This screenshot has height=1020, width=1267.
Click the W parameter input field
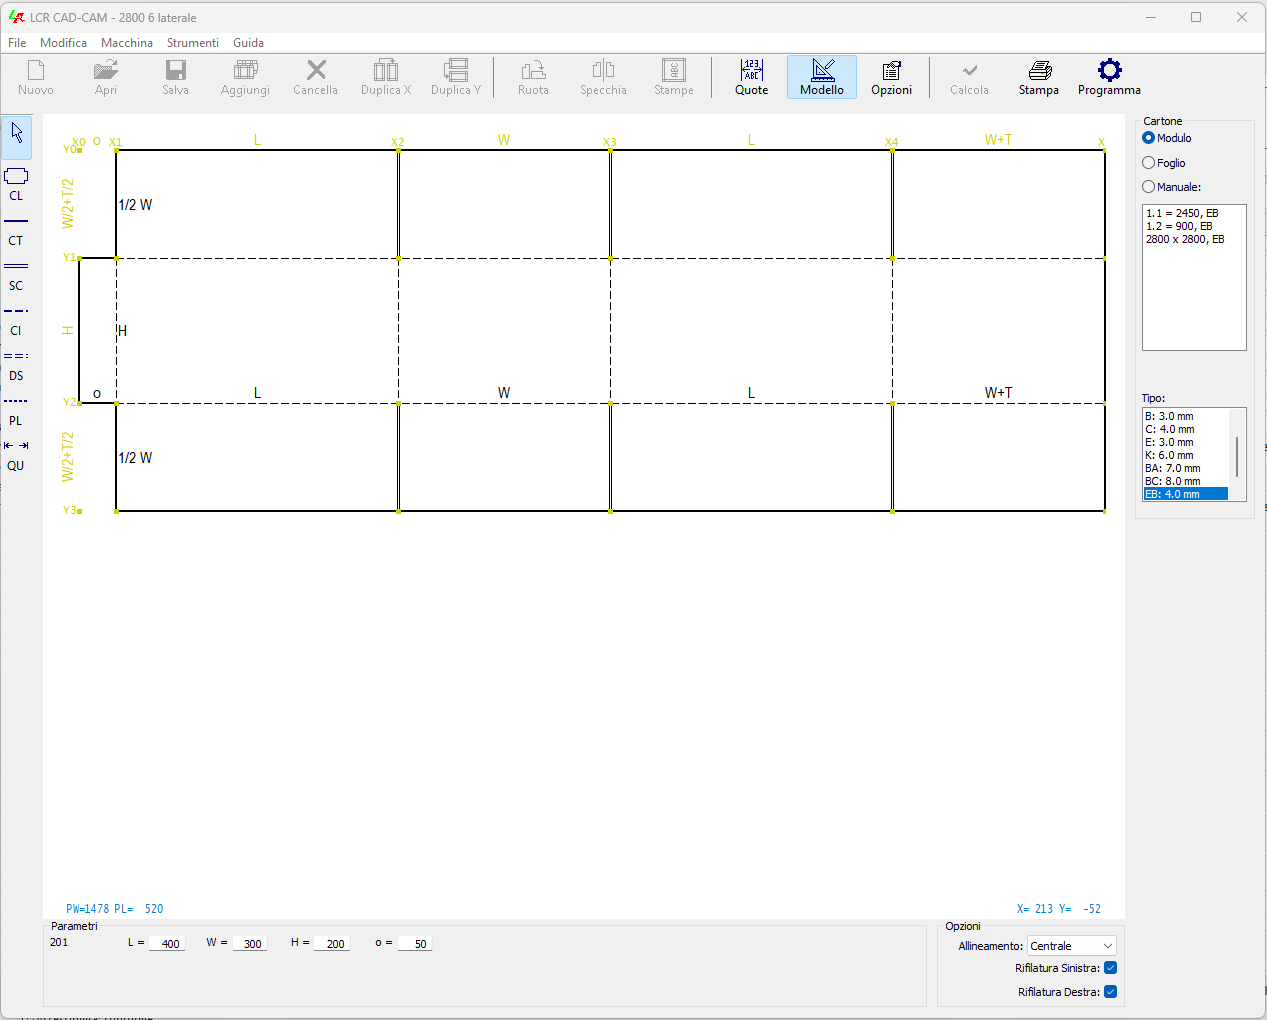click(x=250, y=944)
